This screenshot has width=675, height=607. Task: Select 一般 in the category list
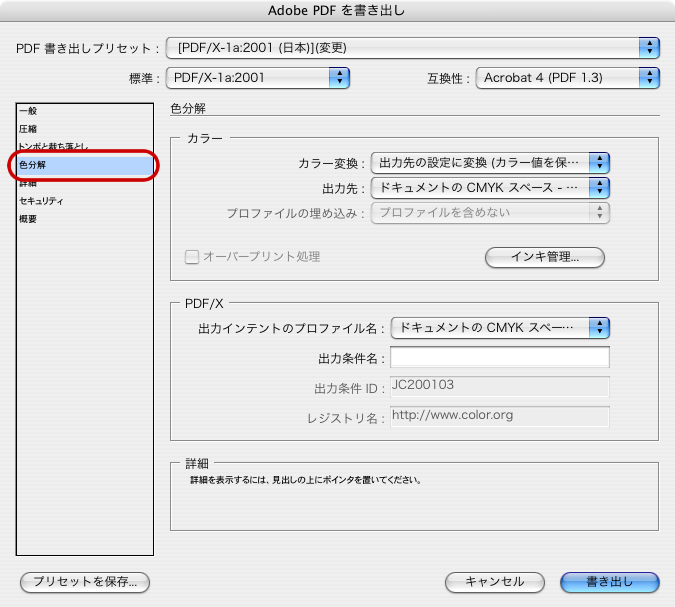[85, 111]
